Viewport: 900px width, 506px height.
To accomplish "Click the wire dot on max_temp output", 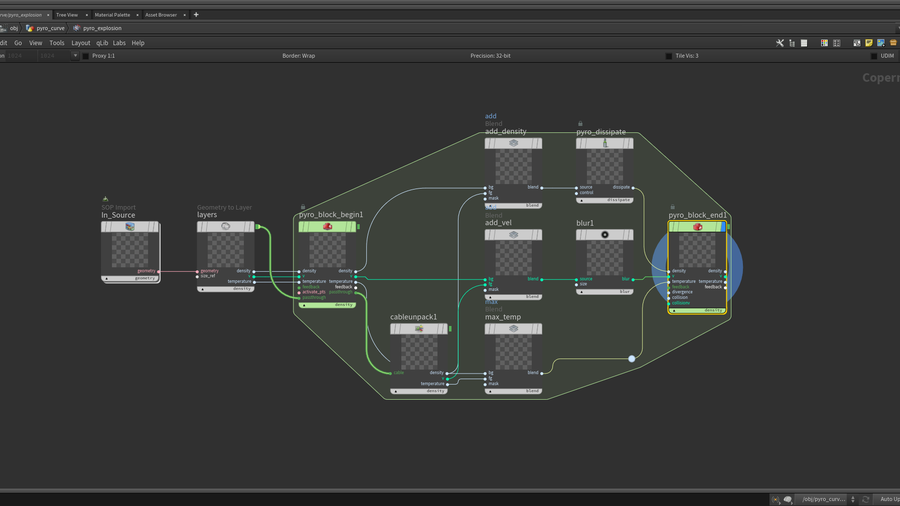I will tap(631, 358).
